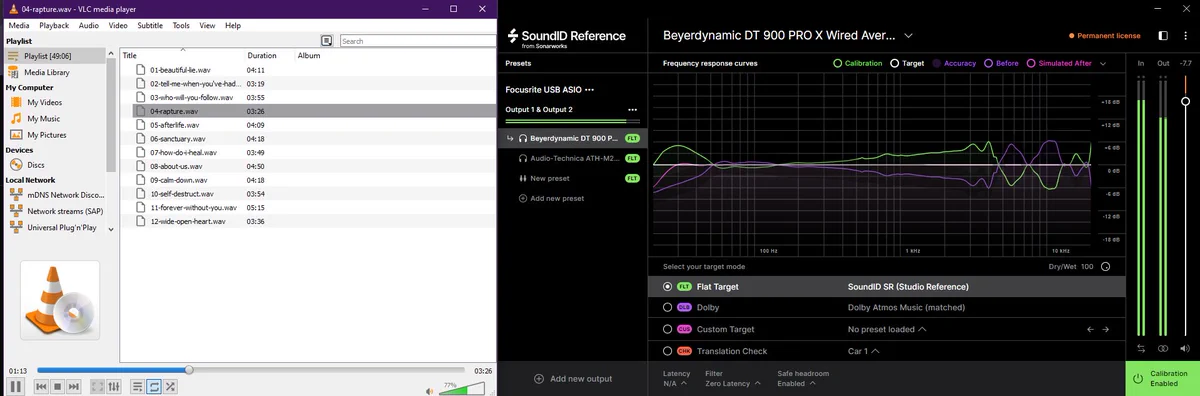Select the Custom Target radio button
The image size is (1200, 396).
click(x=668, y=329)
